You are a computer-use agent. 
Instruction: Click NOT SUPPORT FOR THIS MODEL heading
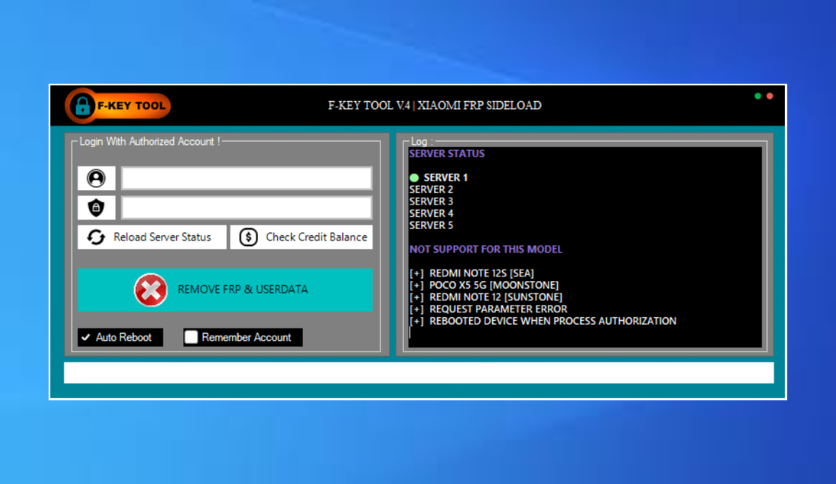[x=486, y=249]
